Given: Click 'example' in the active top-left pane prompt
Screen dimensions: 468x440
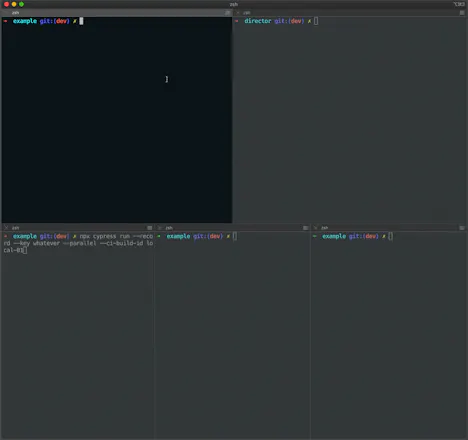Looking at the screenshot, I should pyautogui.click(x=25, y=21).
